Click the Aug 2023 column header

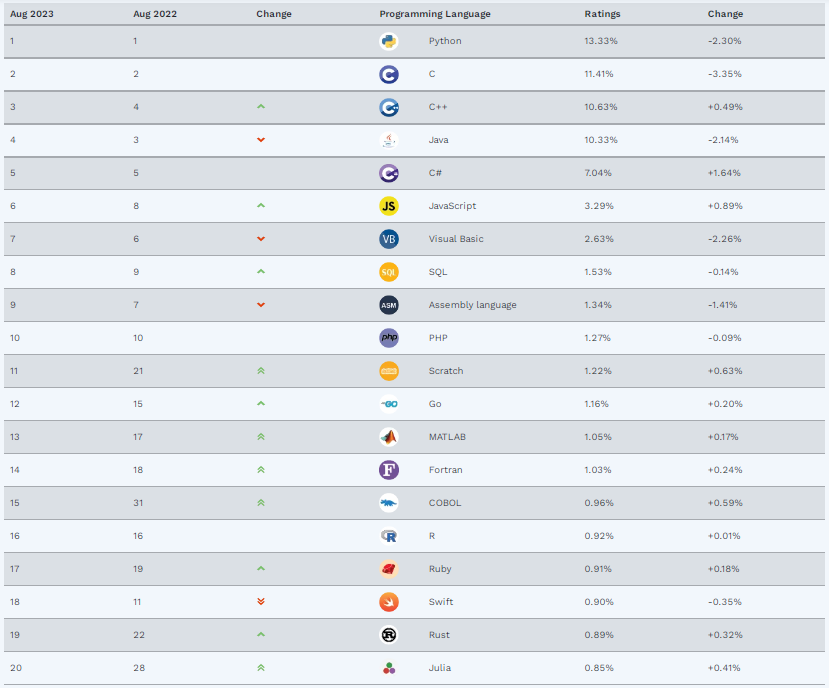click(32, 14)
